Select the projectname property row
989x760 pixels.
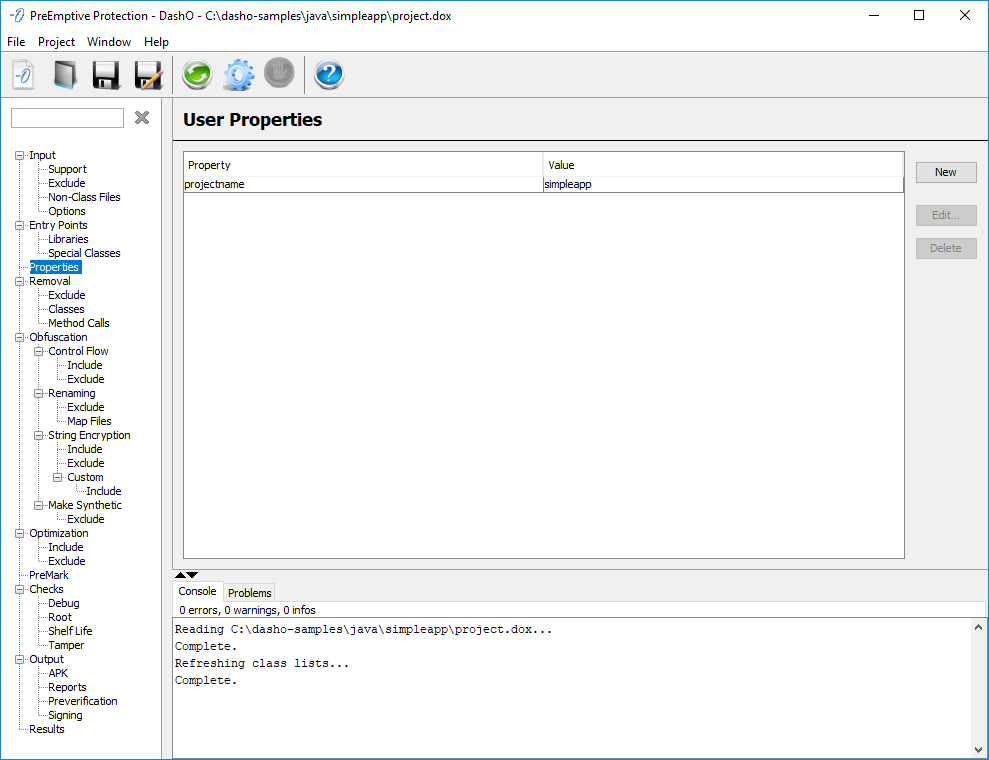point(360,185)
